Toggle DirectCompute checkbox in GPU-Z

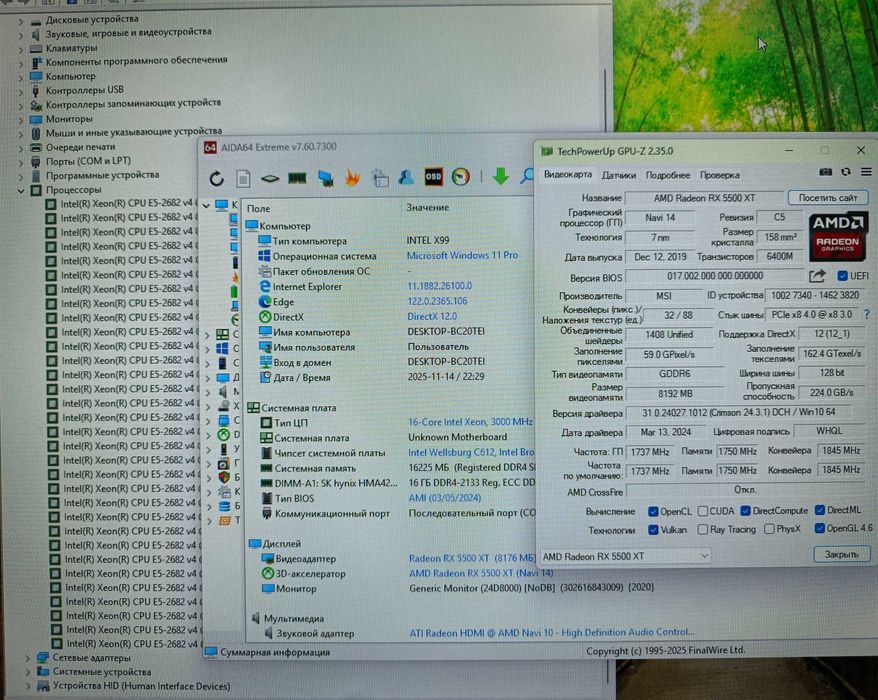pyautogui.click(x=745, y=511)
